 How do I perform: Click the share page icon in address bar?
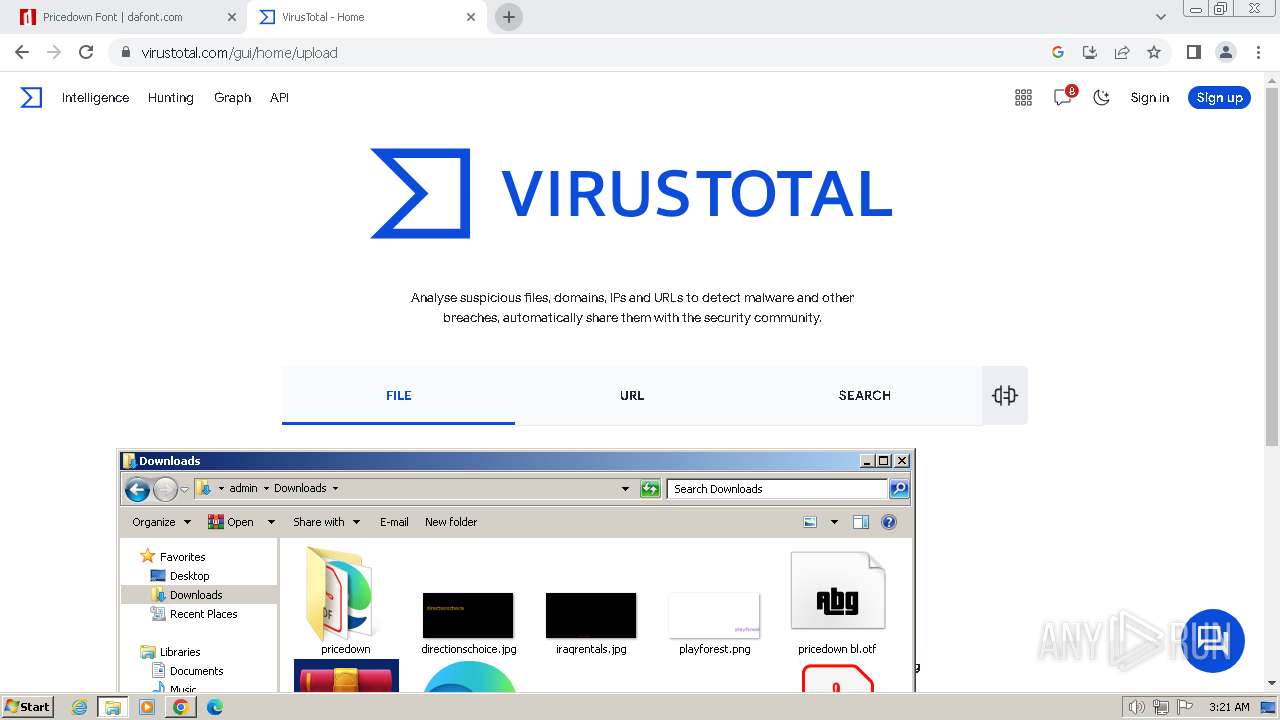[x=1122, y=52]
